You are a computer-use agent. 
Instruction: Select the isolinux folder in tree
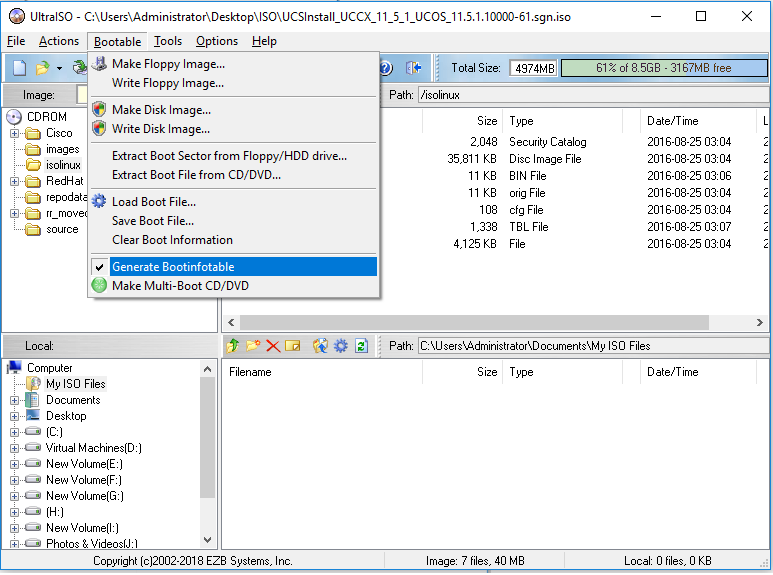coord(63,165)
